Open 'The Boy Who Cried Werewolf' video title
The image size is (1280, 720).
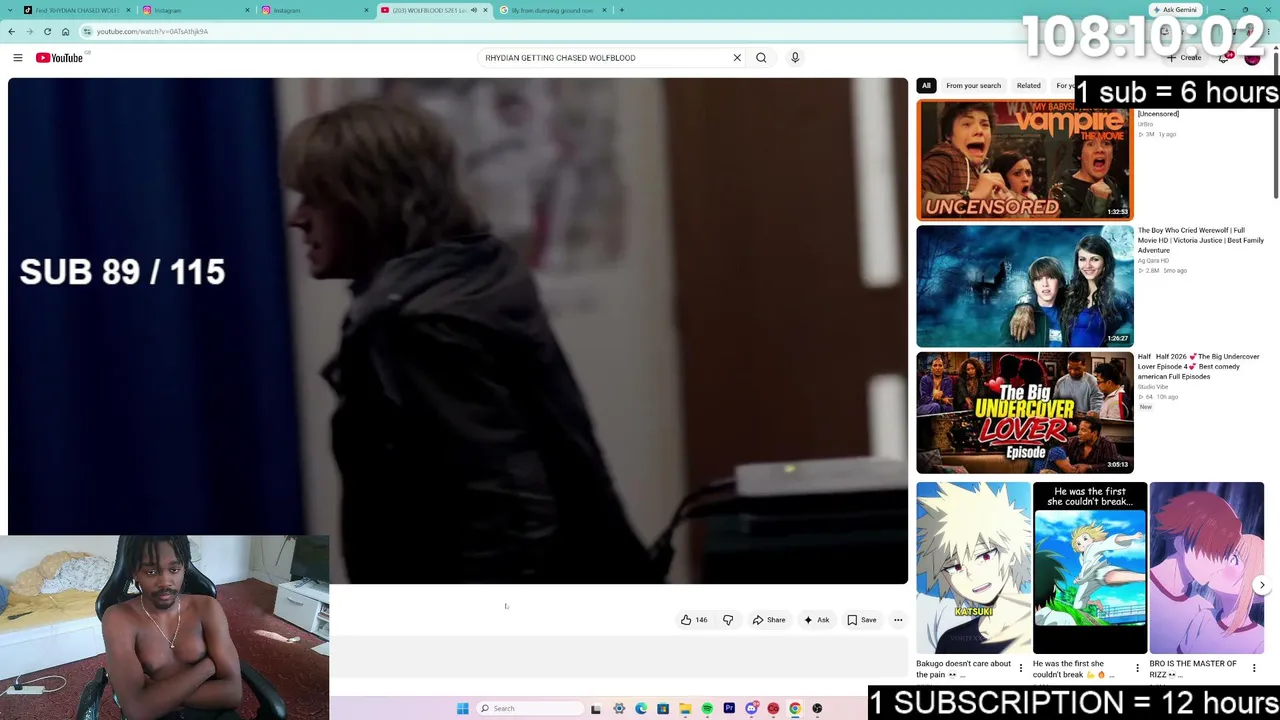1200,240
